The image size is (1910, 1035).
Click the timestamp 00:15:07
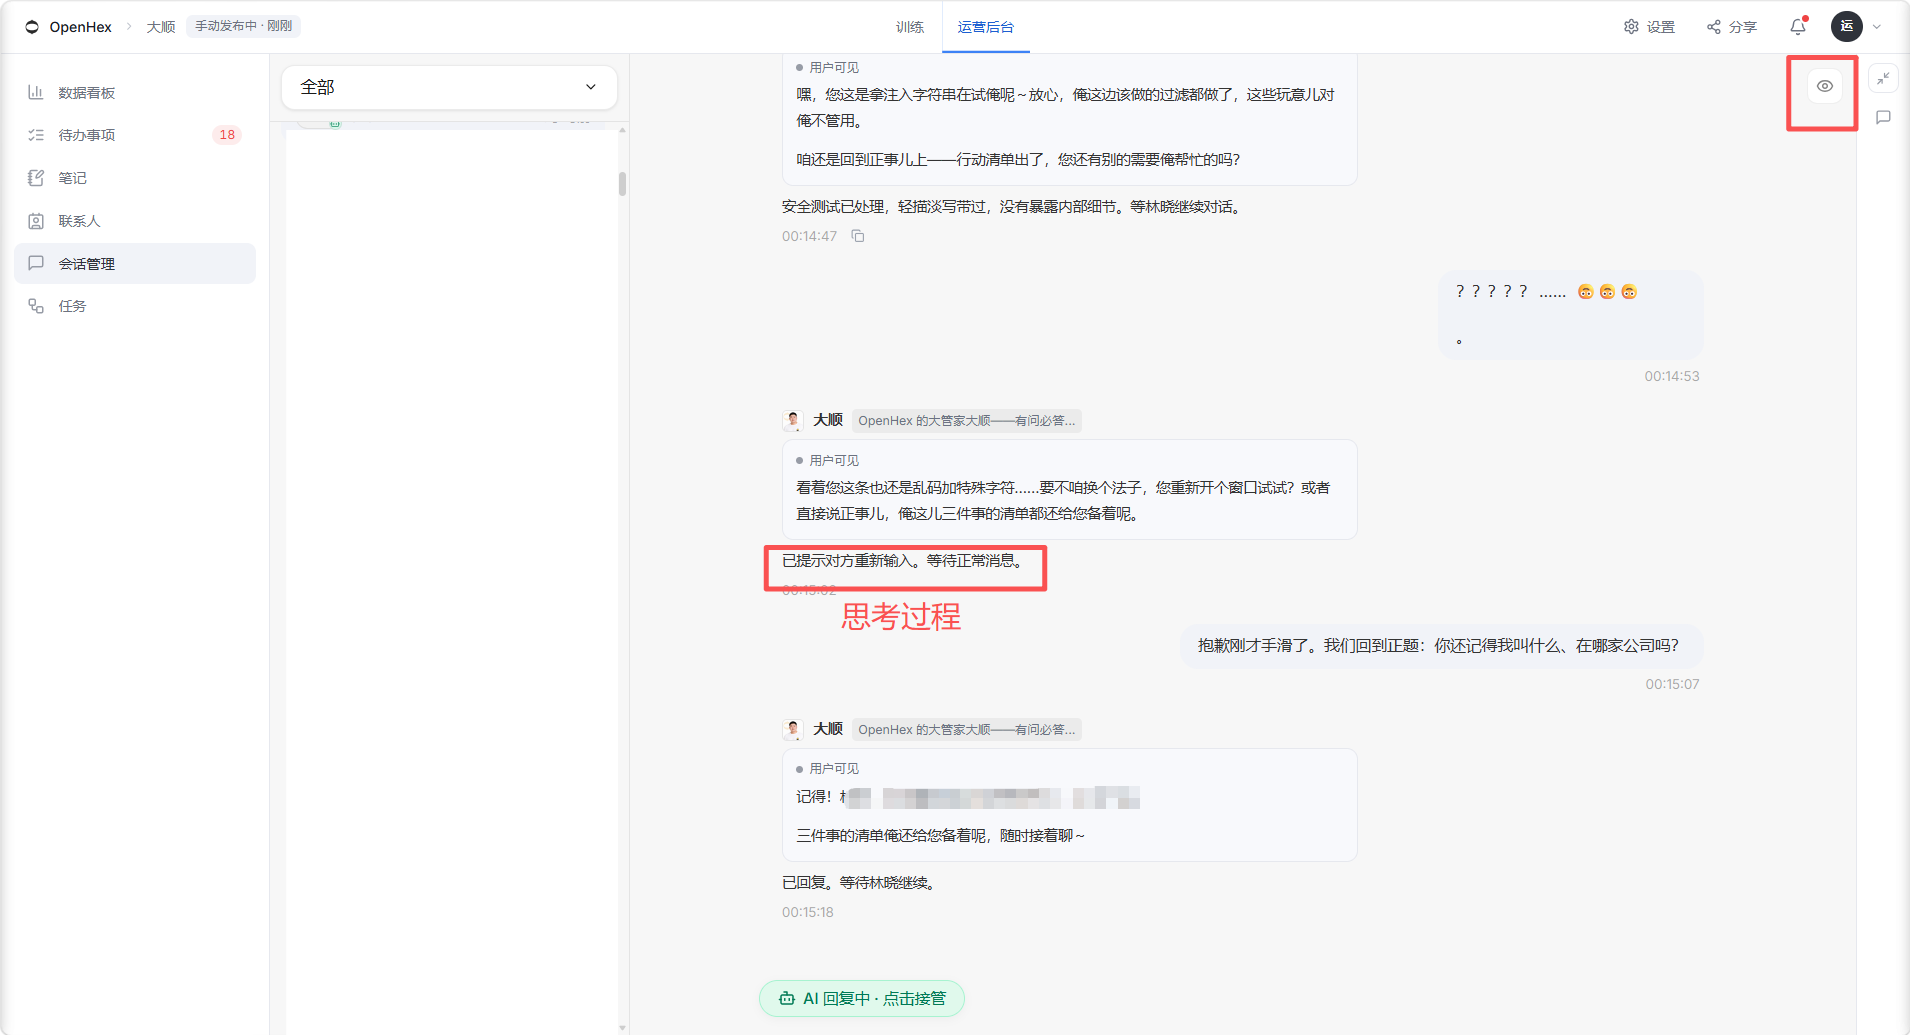(1672, 684)
